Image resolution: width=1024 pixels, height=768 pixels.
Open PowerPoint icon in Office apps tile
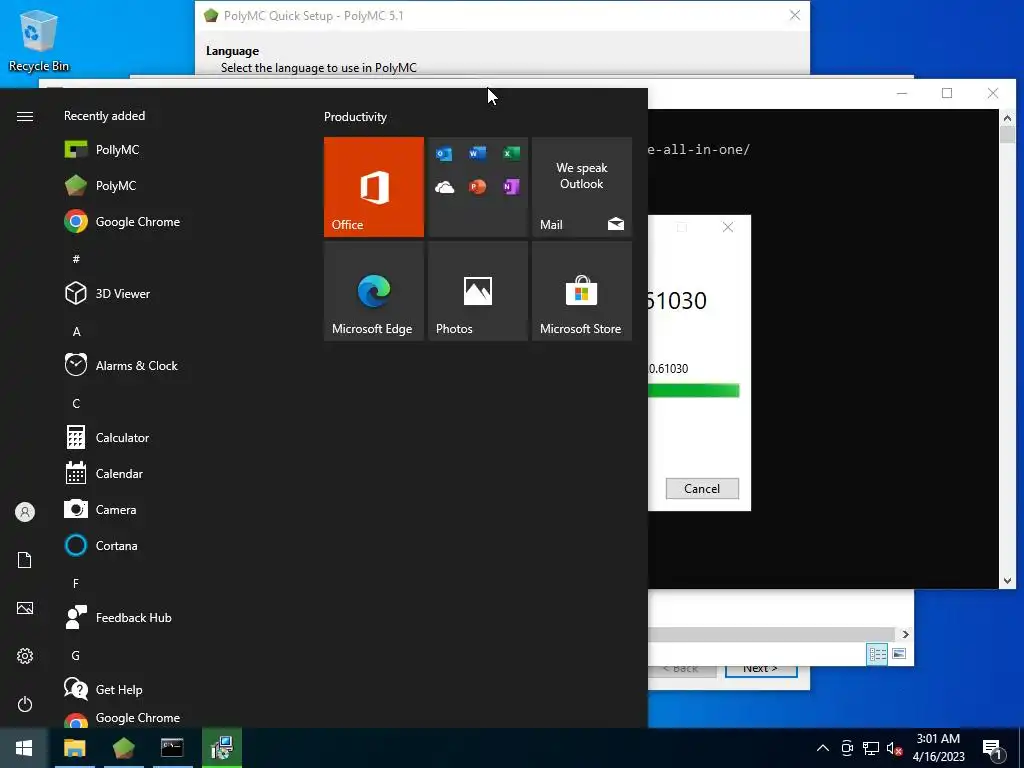point(477,187)
